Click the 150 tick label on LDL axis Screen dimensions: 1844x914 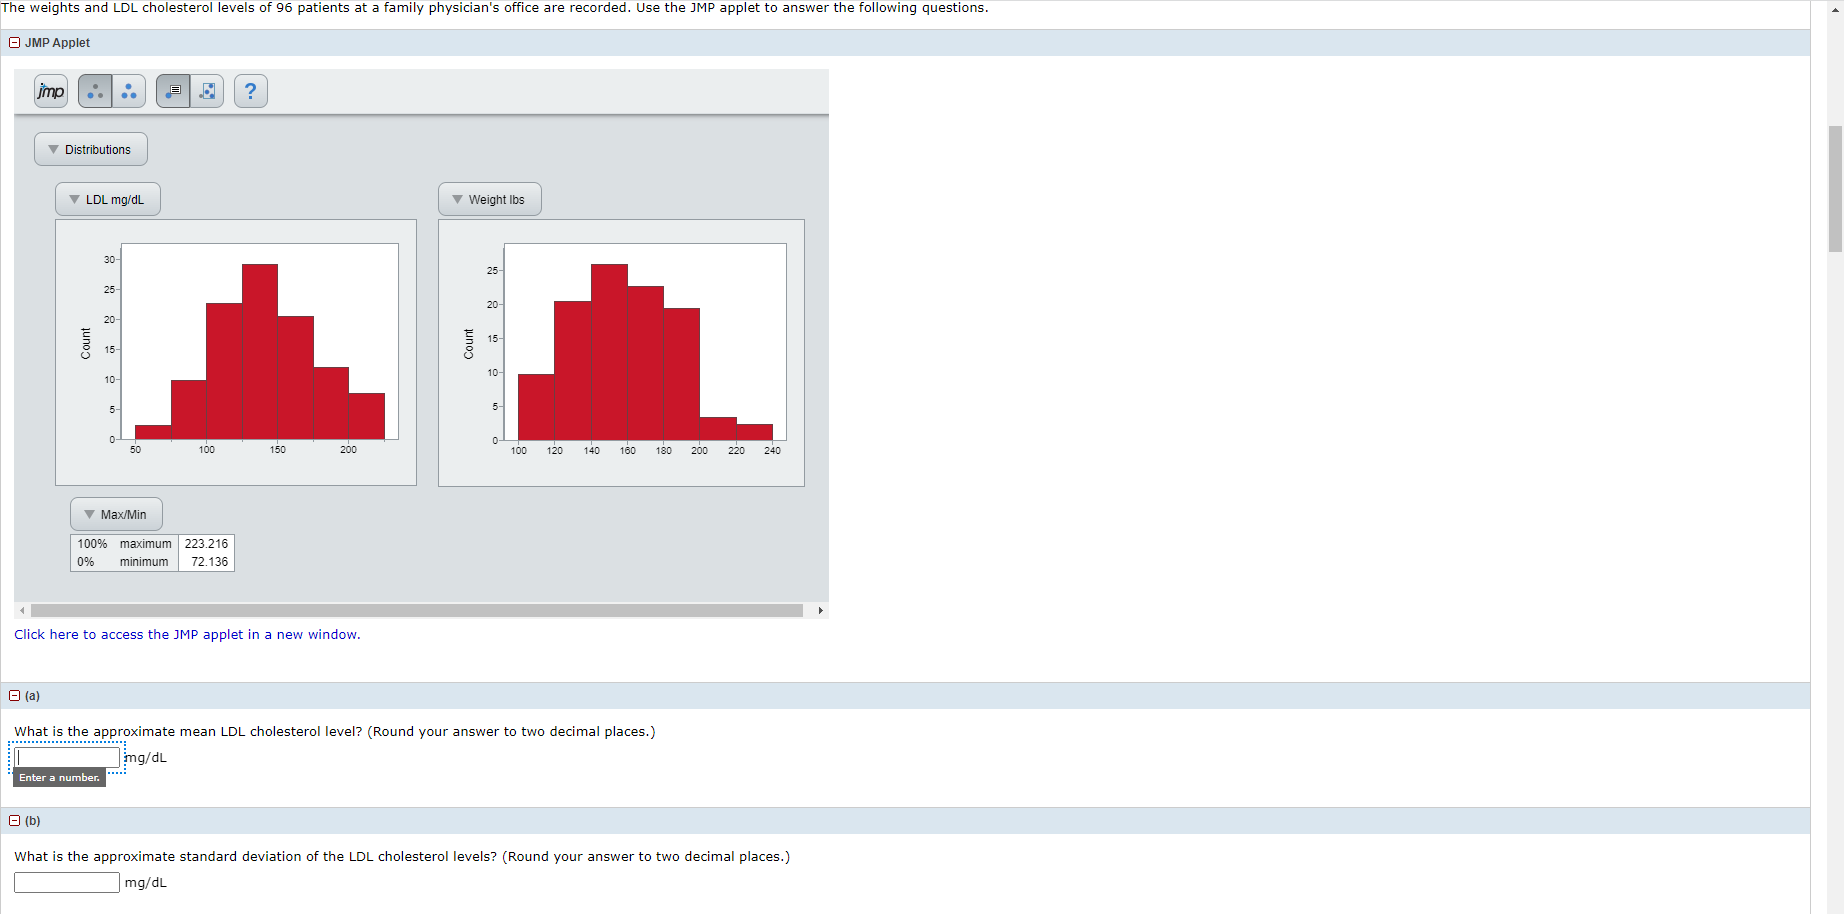(278, 450)
